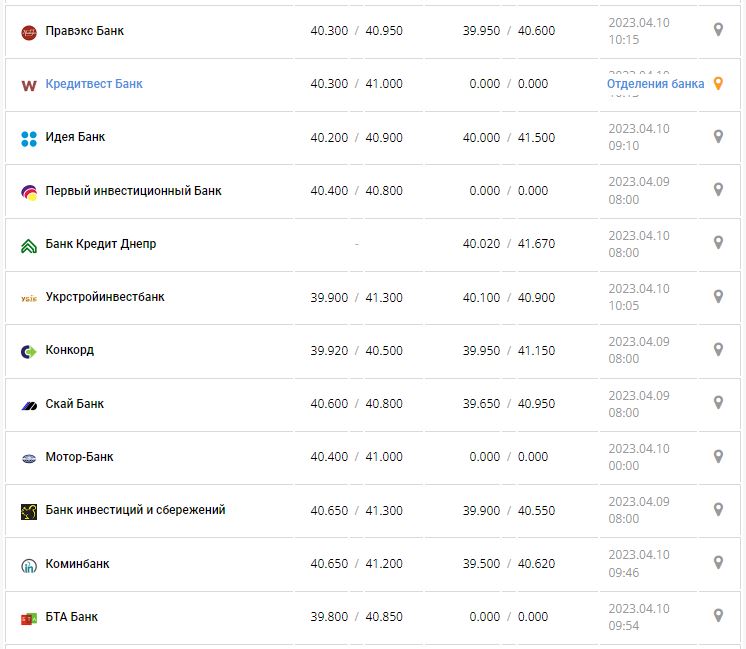The image size is (746, 649).
Task: Open map pin for Укрстройинвестбанк row
Action: click(x=717, y=296)
